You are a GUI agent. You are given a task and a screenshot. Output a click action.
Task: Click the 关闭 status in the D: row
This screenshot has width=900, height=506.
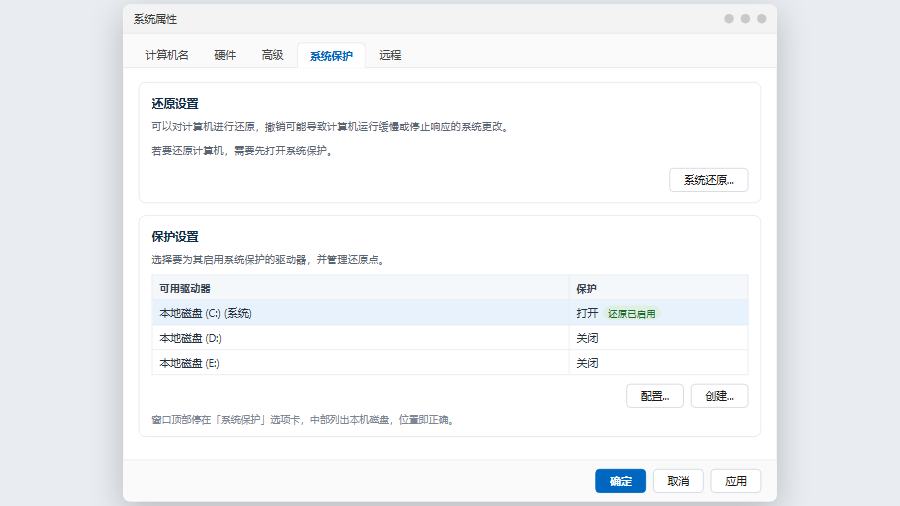[x=587, y=338]
